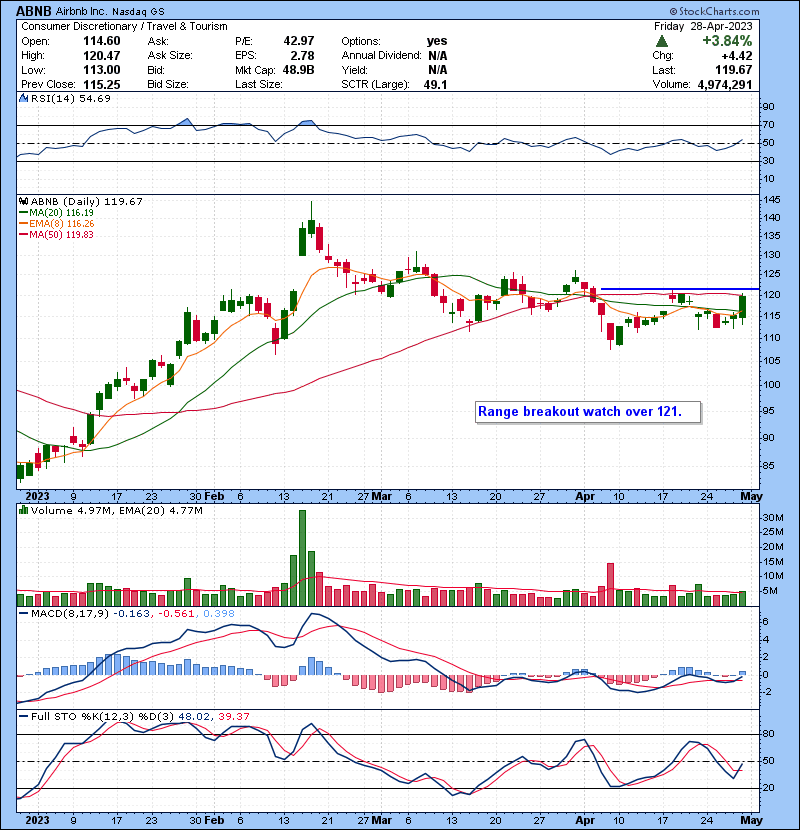Click the Mar label below the price chart
Image resolution: width=800 pixels, height=830 pixels.
coord(381,497)
